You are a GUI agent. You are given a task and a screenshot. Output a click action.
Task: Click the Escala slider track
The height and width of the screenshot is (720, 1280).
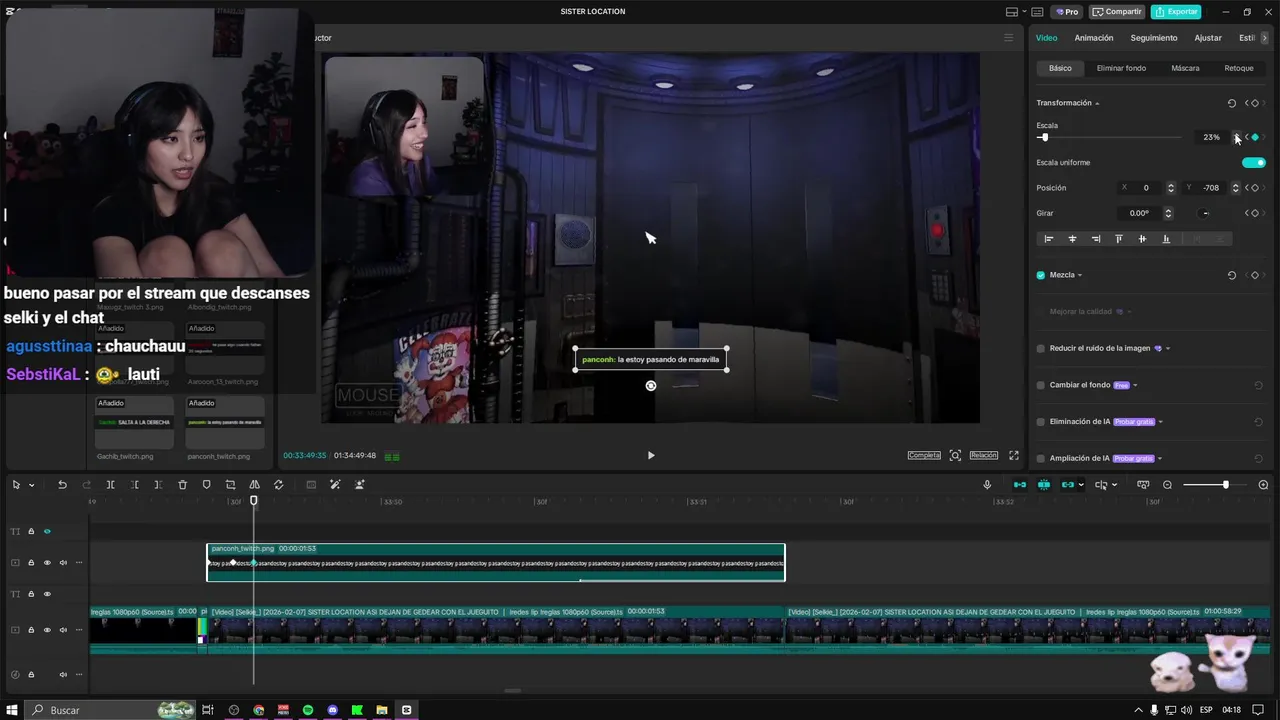pyautogui.click(x=1109, y=137)
